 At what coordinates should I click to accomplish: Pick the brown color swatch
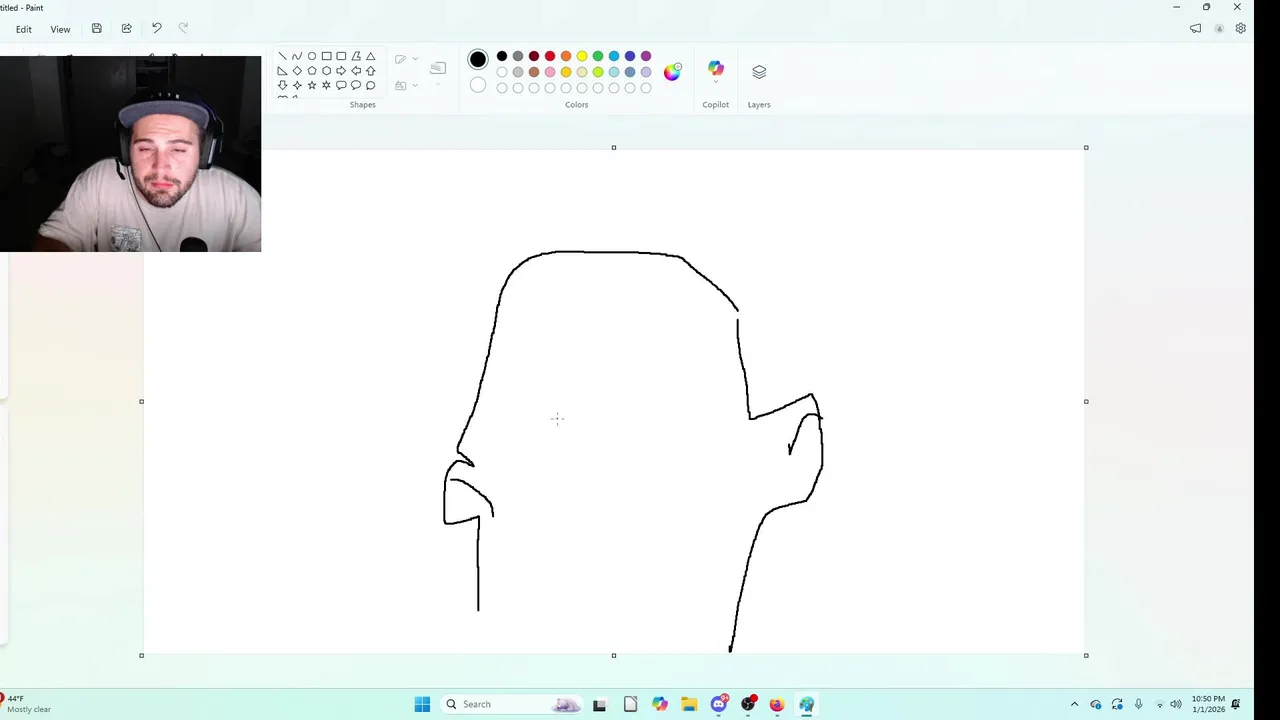[534, 72]
